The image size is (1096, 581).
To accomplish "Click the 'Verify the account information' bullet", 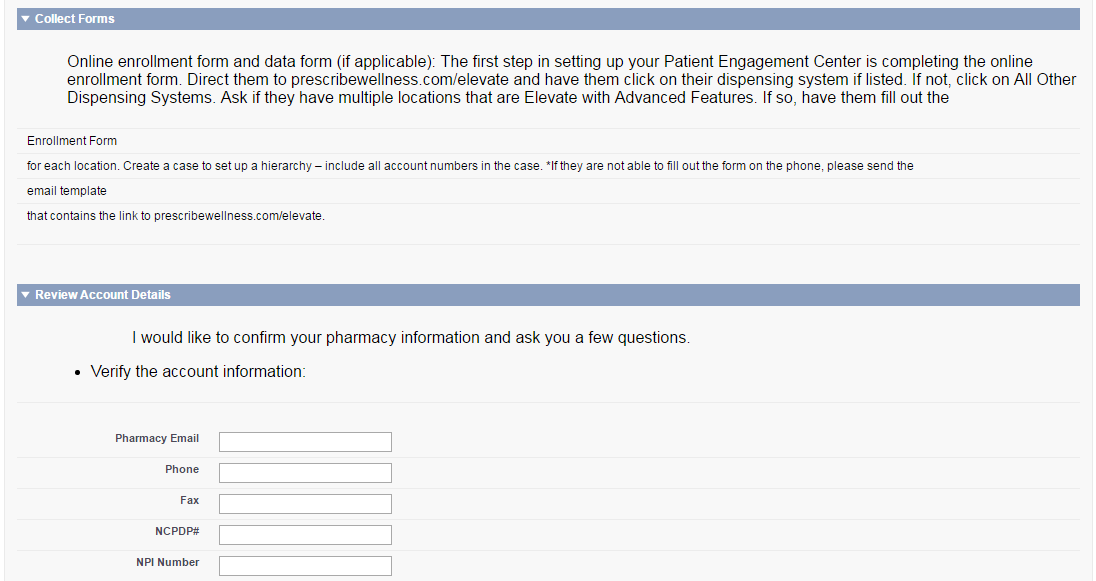I will click(198, 372).
